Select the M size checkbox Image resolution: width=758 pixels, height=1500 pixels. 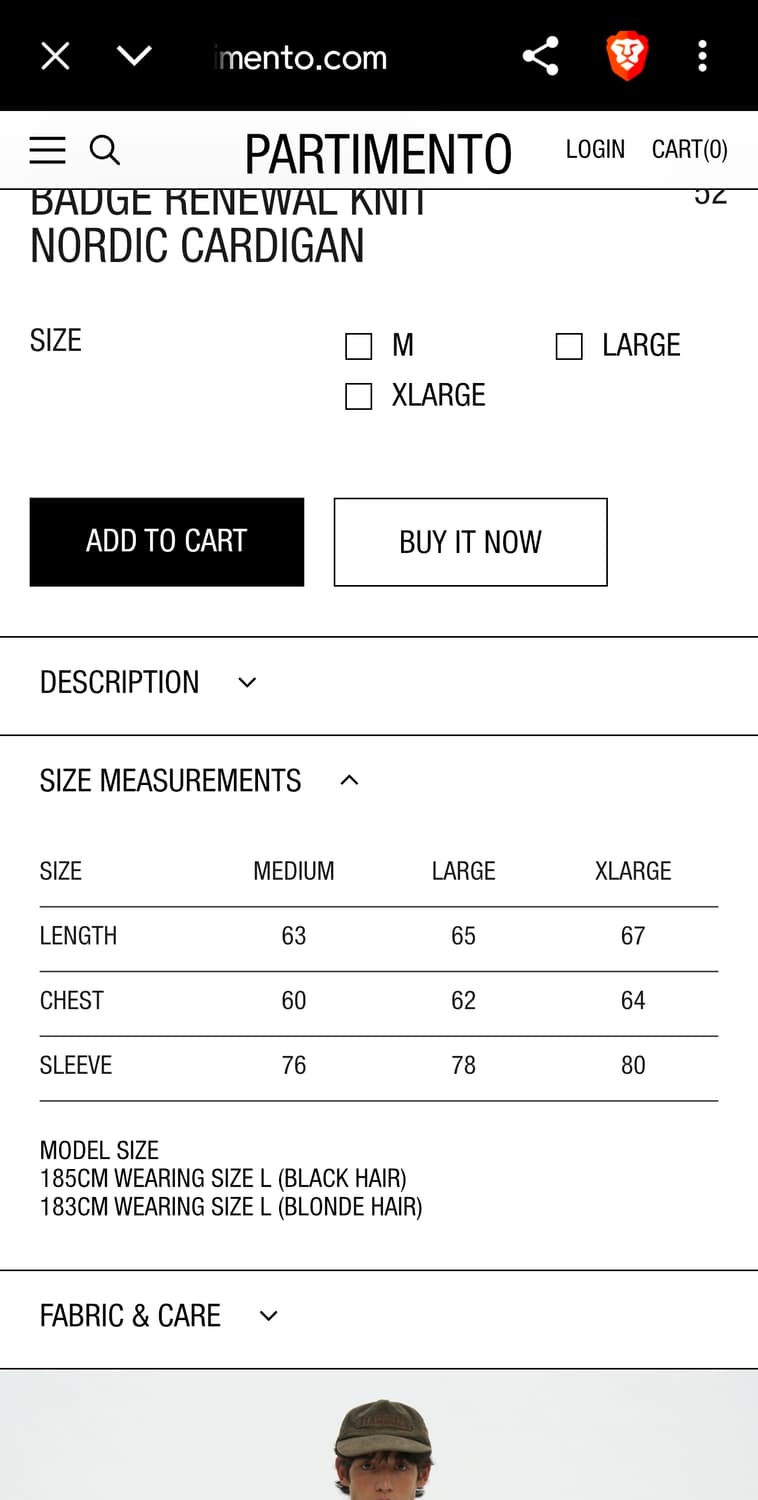[358, 346]
